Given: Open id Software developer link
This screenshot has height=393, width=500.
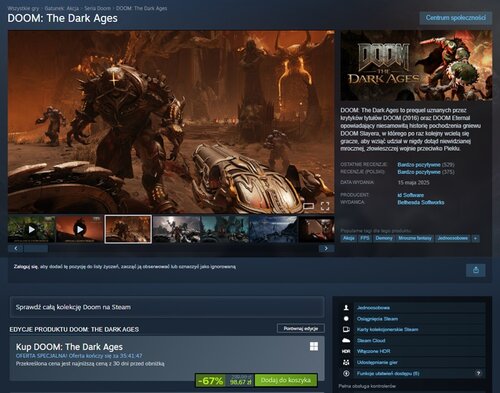Looking at the screenshot, I should pos(410,195).
